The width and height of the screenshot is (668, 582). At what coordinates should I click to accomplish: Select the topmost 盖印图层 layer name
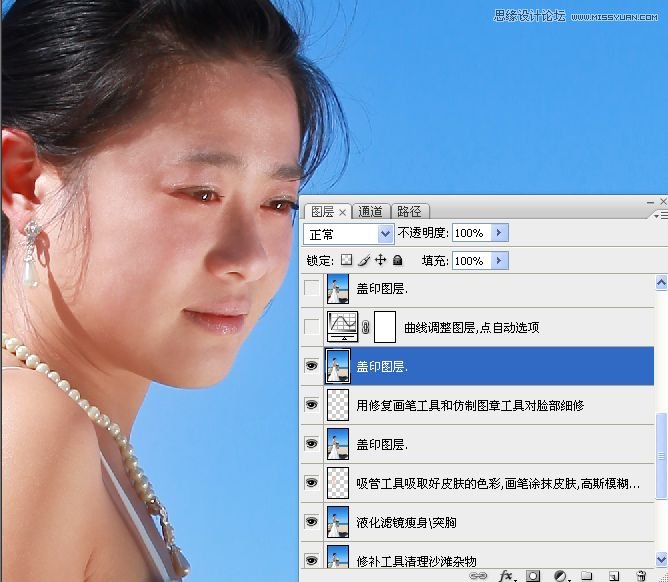coord(382,289)
